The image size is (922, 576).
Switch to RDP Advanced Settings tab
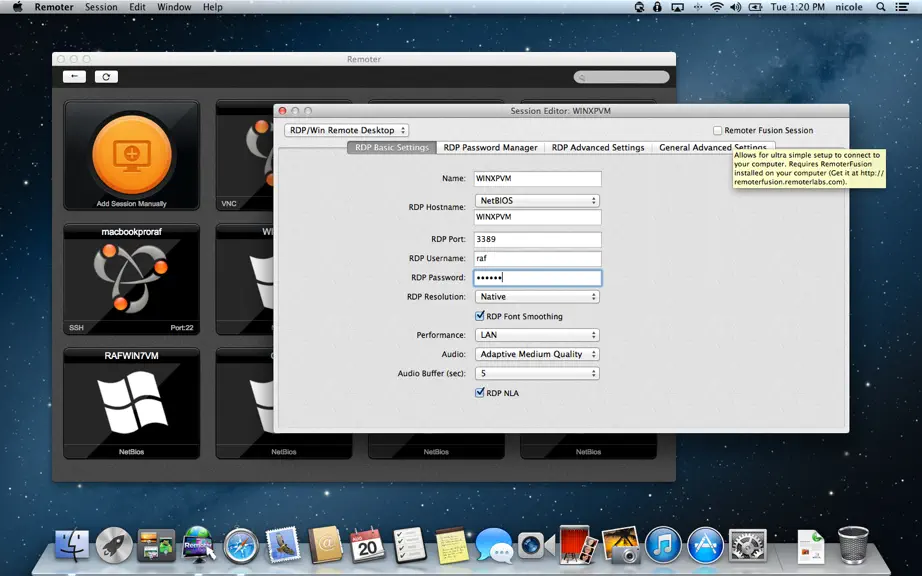tap(598, 148)
